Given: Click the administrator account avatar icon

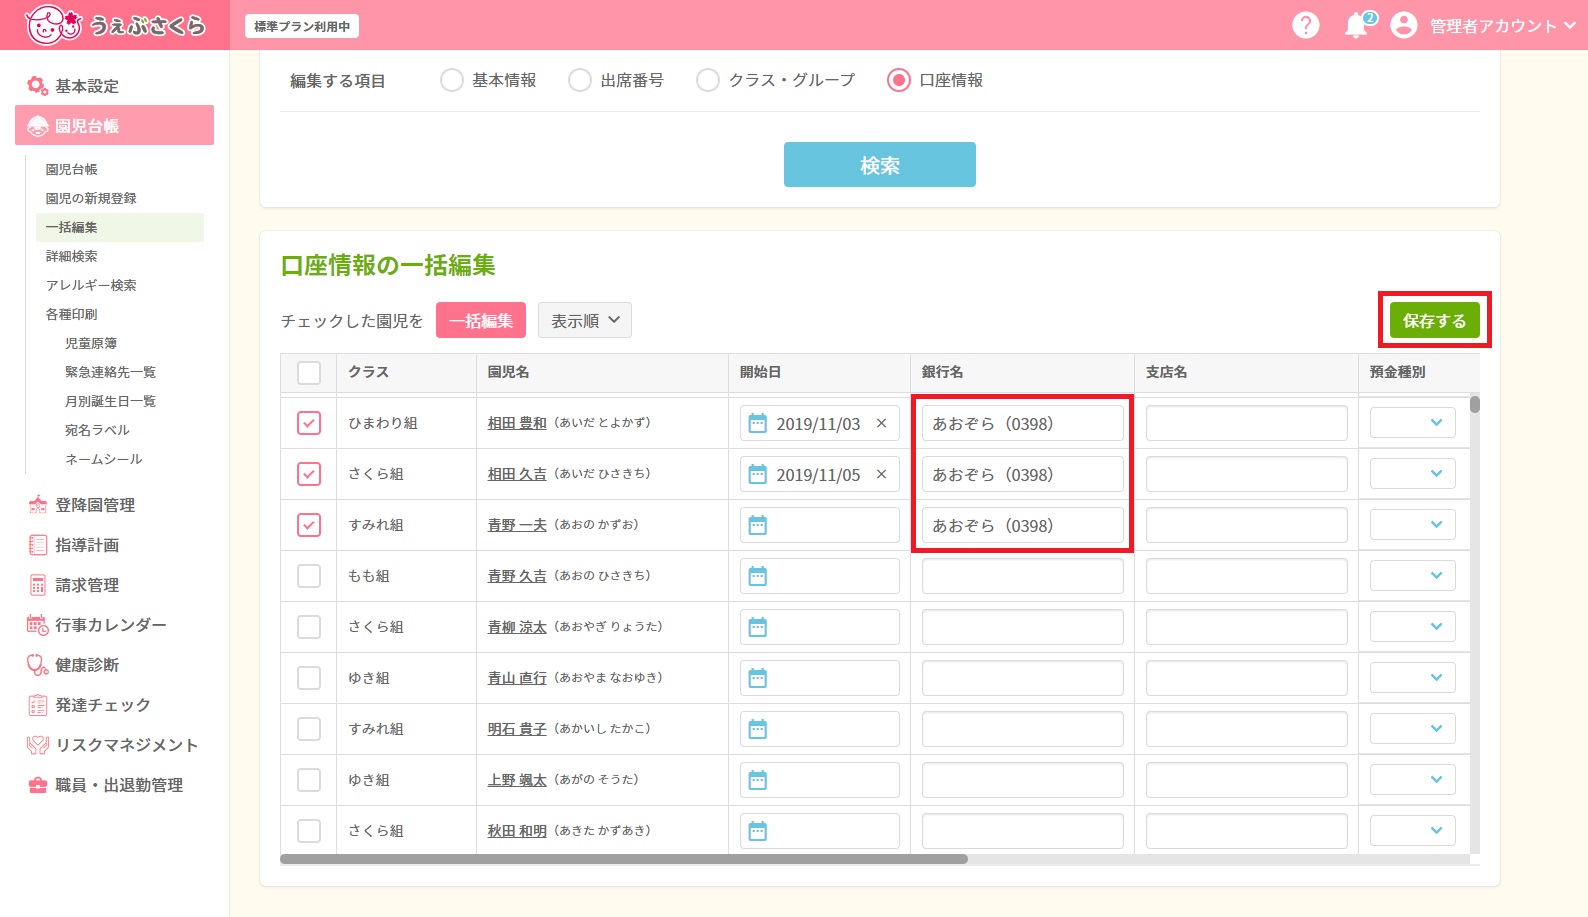Looking at the screenshot, I should [1404, 25].
